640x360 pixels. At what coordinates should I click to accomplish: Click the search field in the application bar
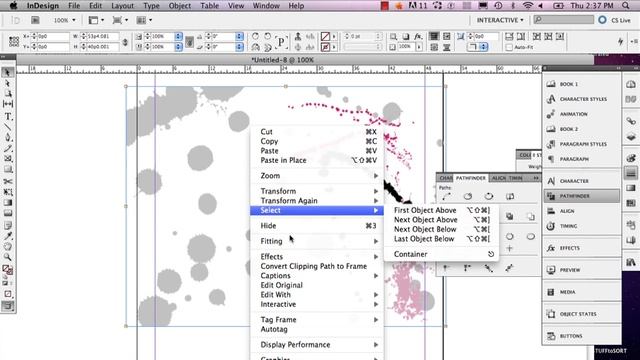point(564,20)
